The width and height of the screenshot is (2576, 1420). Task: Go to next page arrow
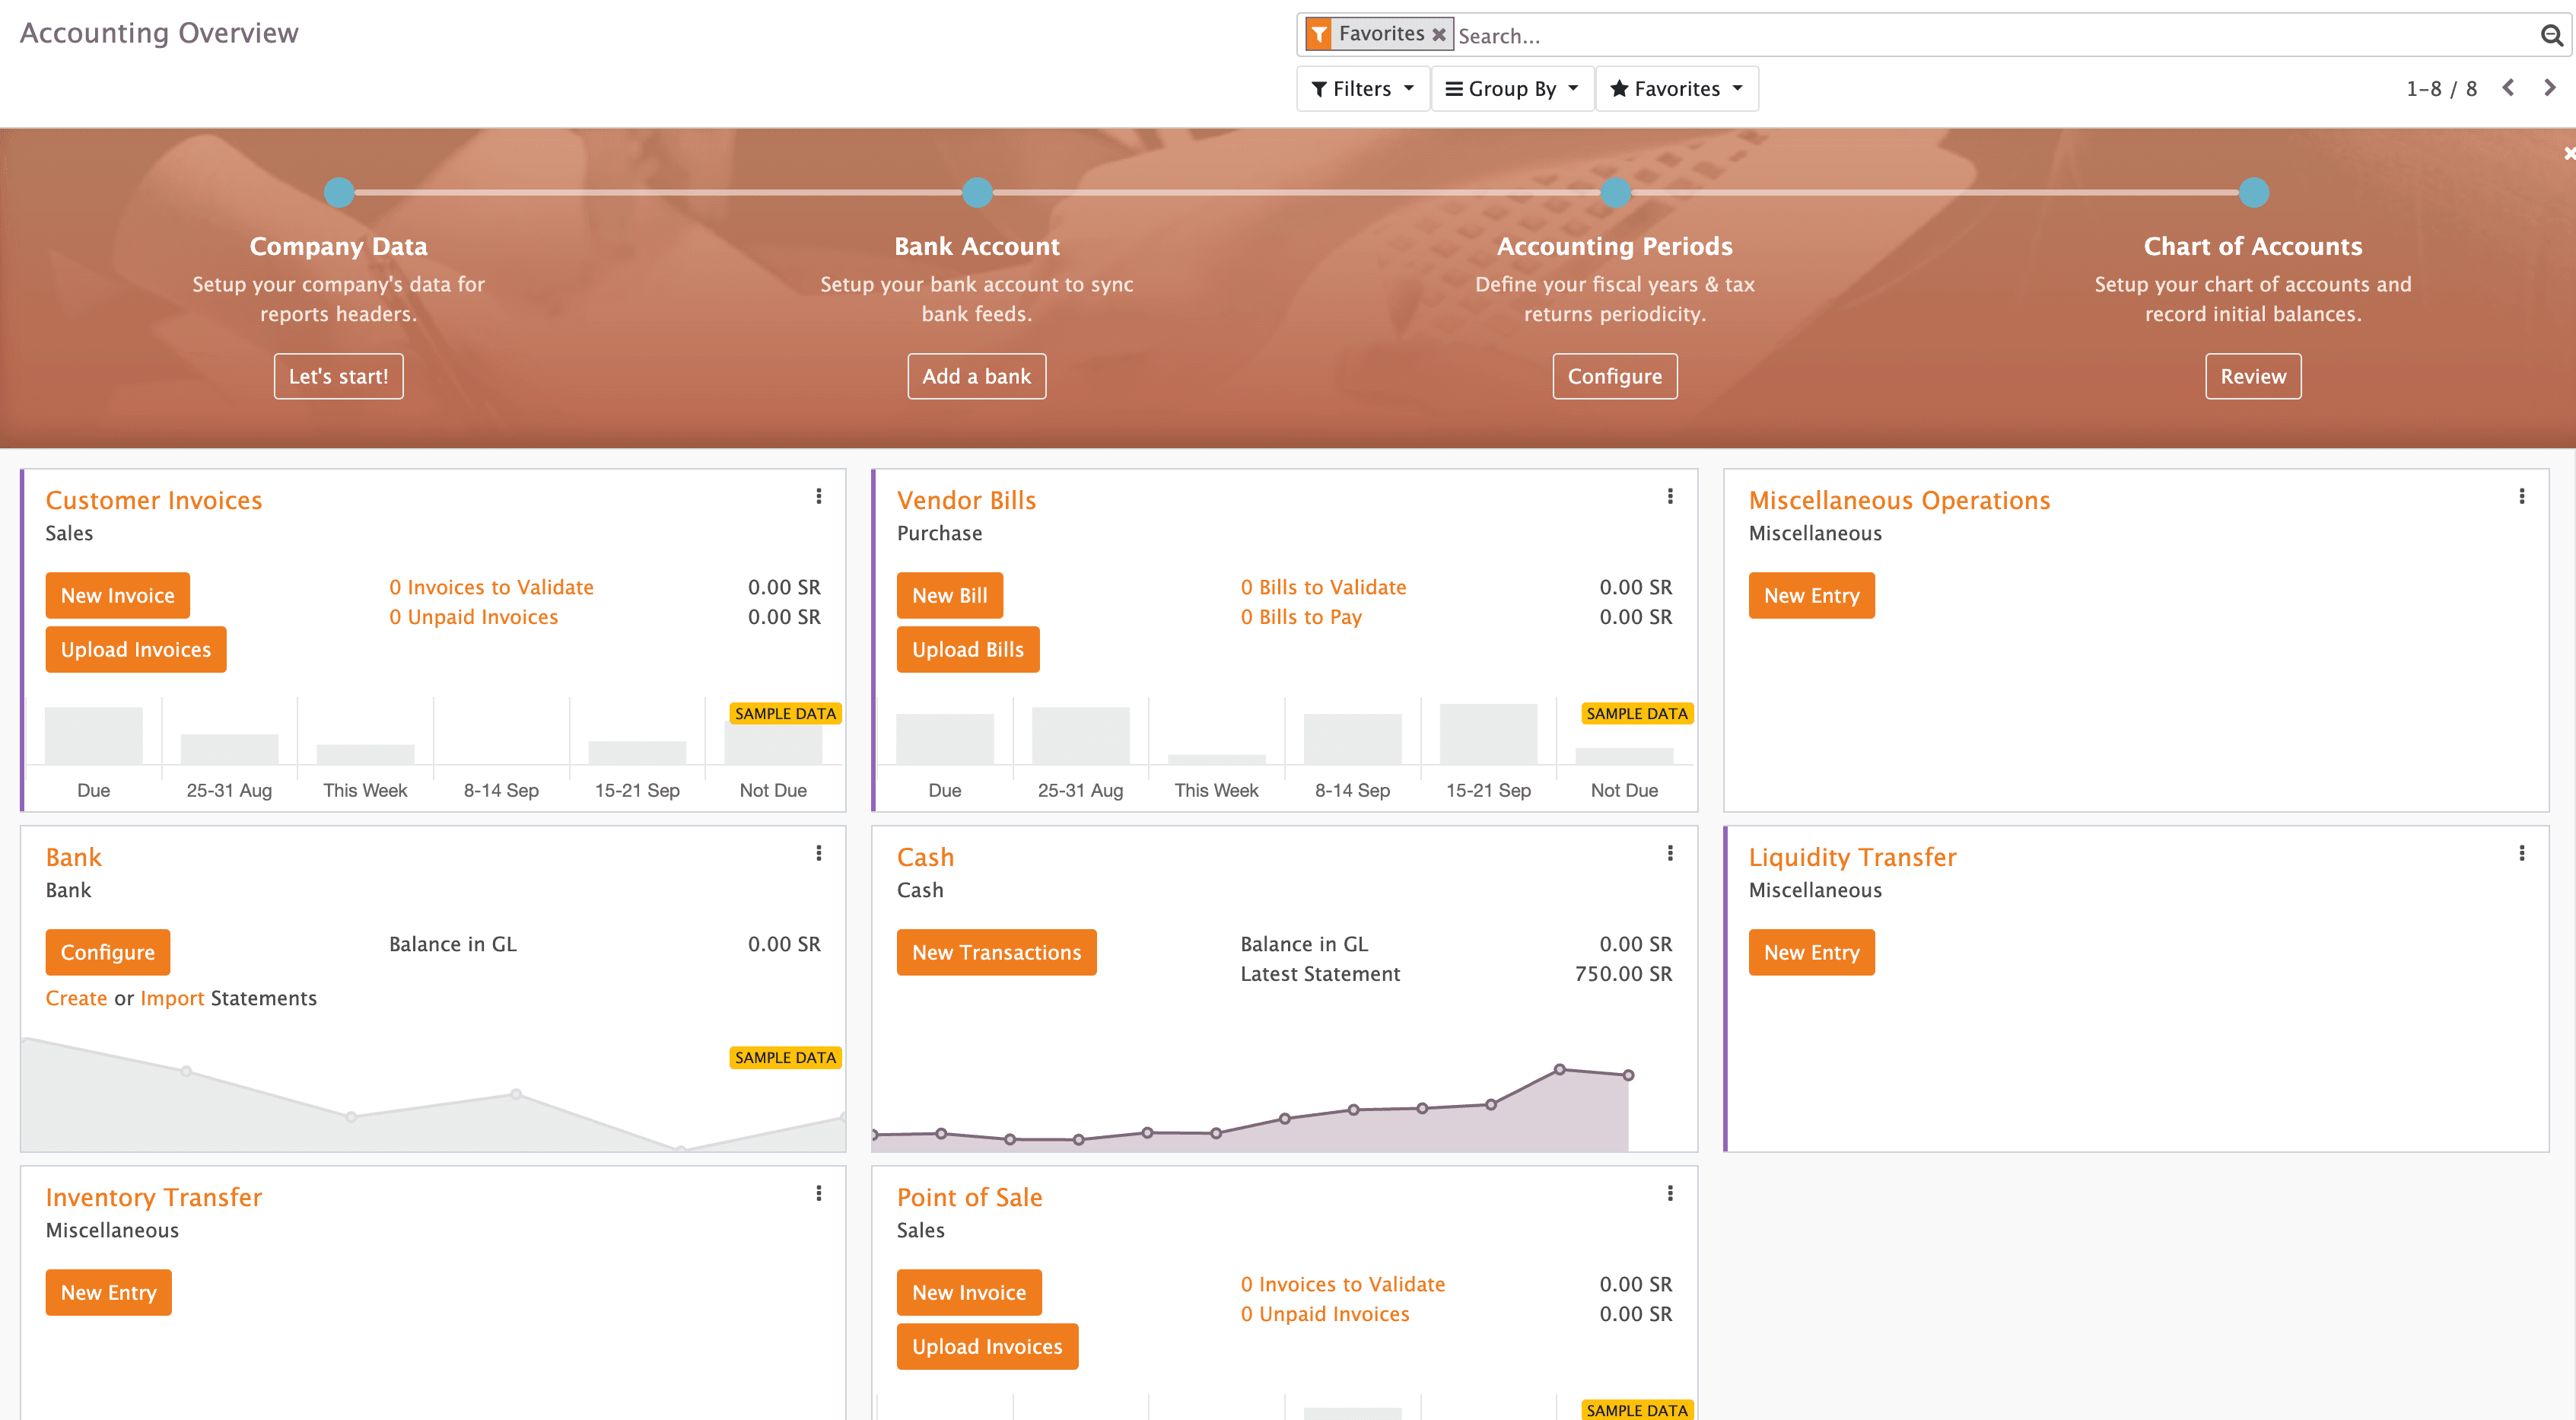2549,88
